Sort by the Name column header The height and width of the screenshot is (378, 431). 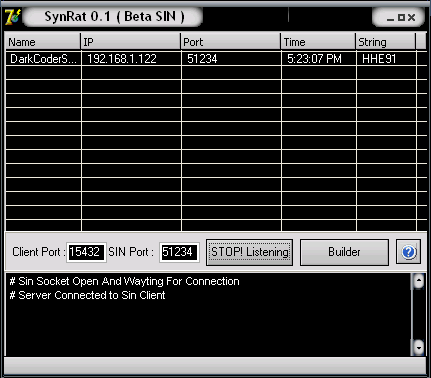(x=43, y=42)
